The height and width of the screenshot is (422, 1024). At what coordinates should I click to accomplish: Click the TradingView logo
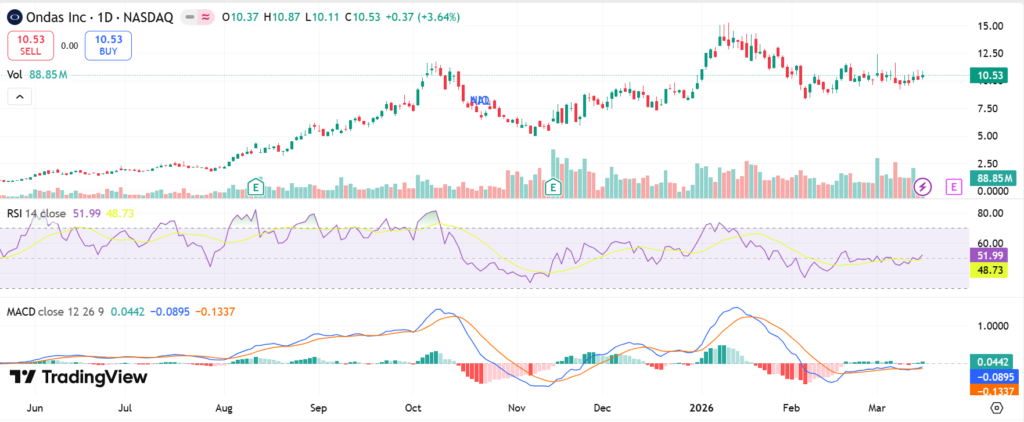78,377
